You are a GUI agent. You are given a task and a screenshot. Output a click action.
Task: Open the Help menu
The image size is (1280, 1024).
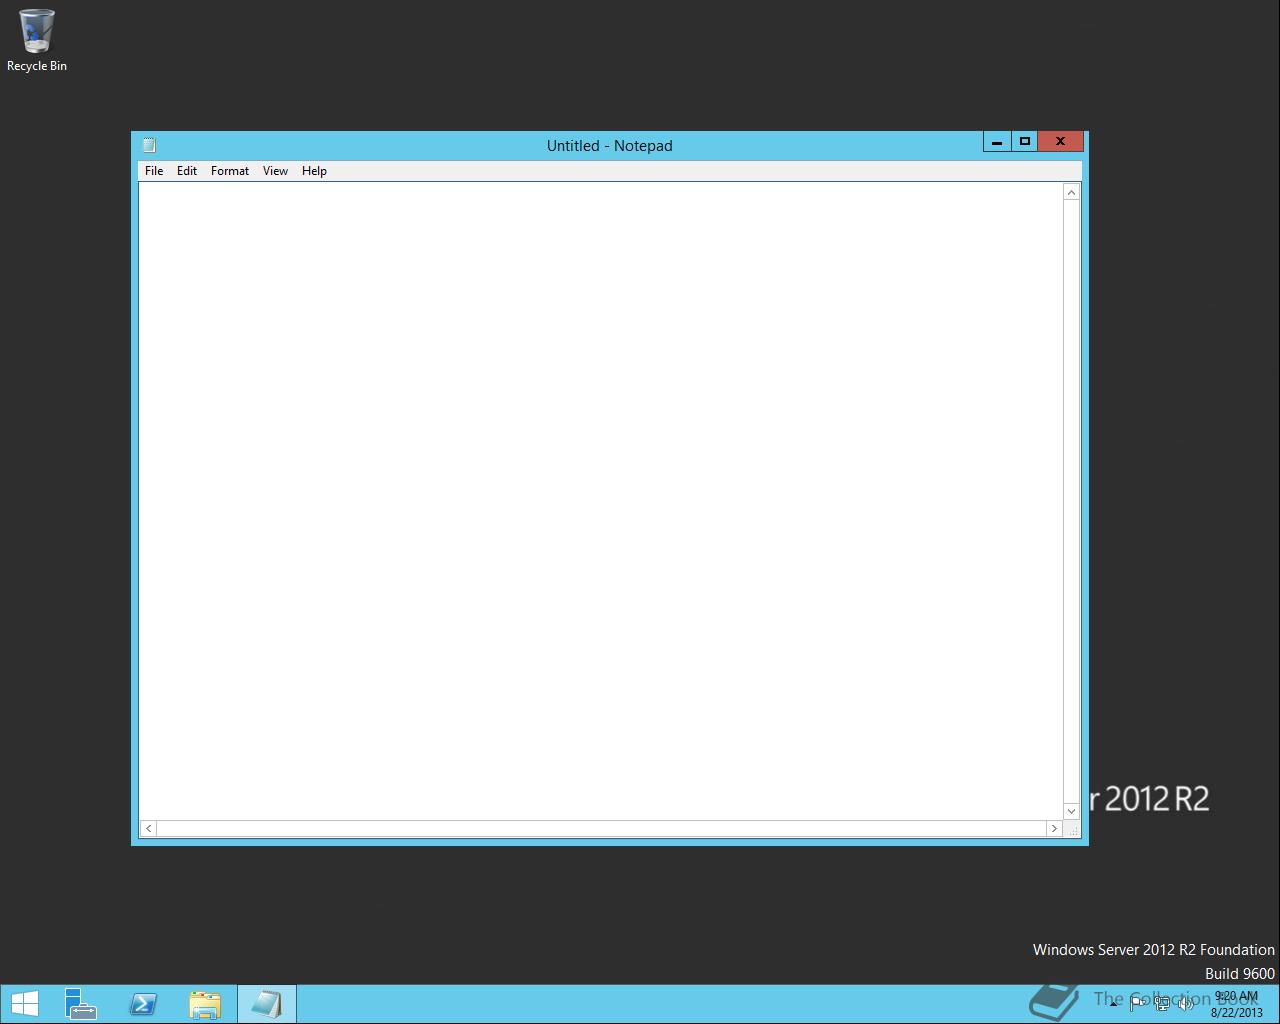tap(314, 171)
